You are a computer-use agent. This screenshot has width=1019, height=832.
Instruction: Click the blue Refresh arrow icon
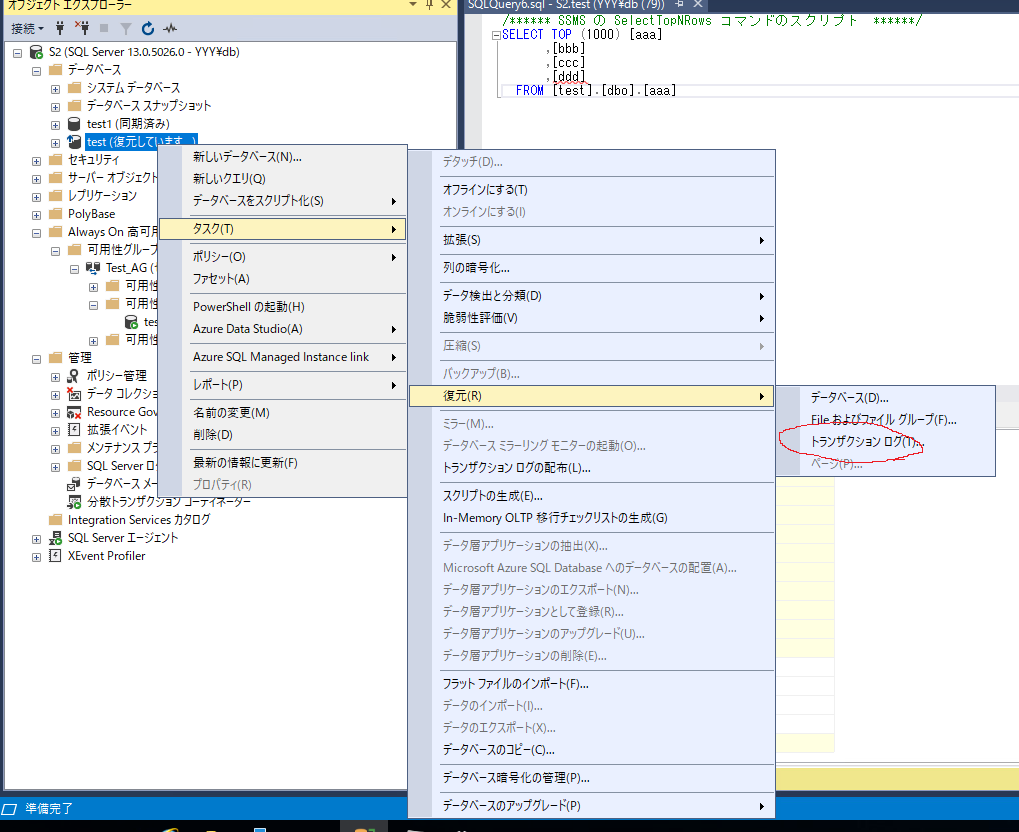coord(148,28)
